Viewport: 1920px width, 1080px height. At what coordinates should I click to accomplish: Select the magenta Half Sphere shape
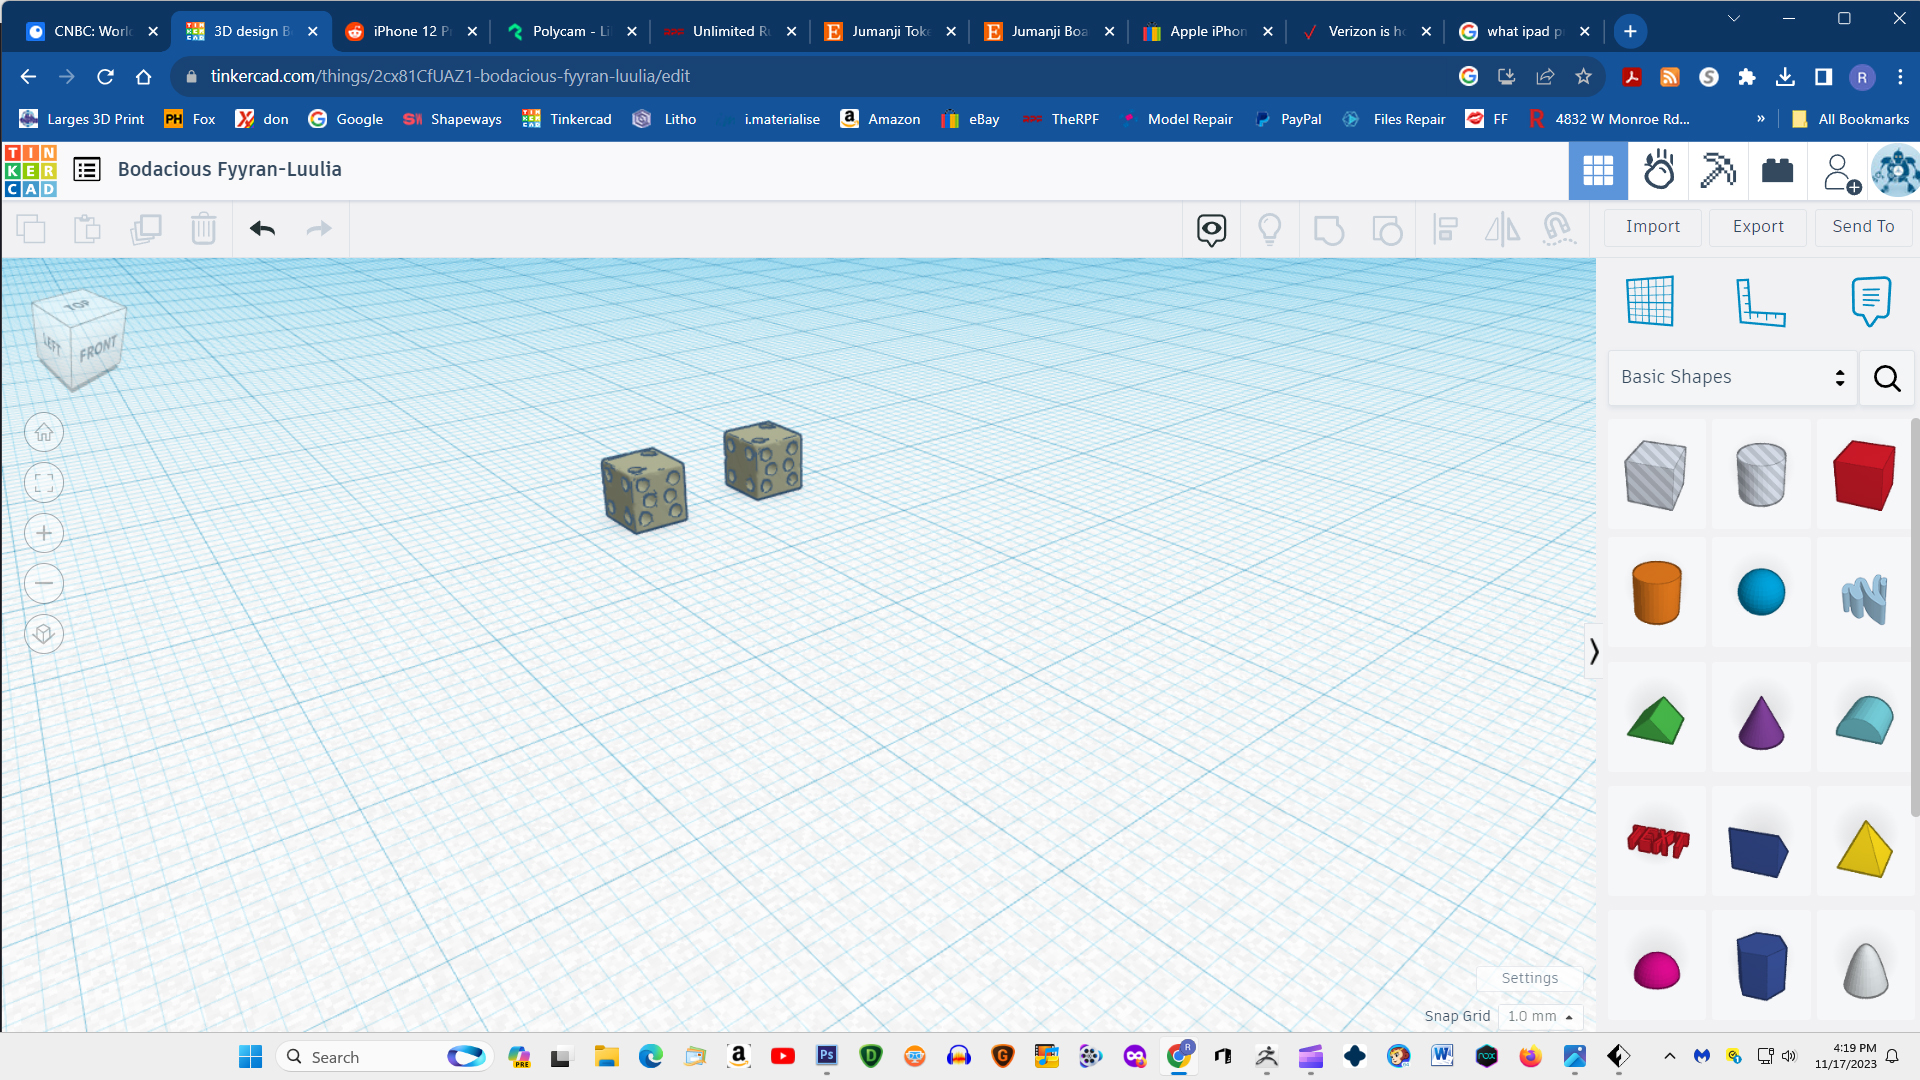[1656, 970]
